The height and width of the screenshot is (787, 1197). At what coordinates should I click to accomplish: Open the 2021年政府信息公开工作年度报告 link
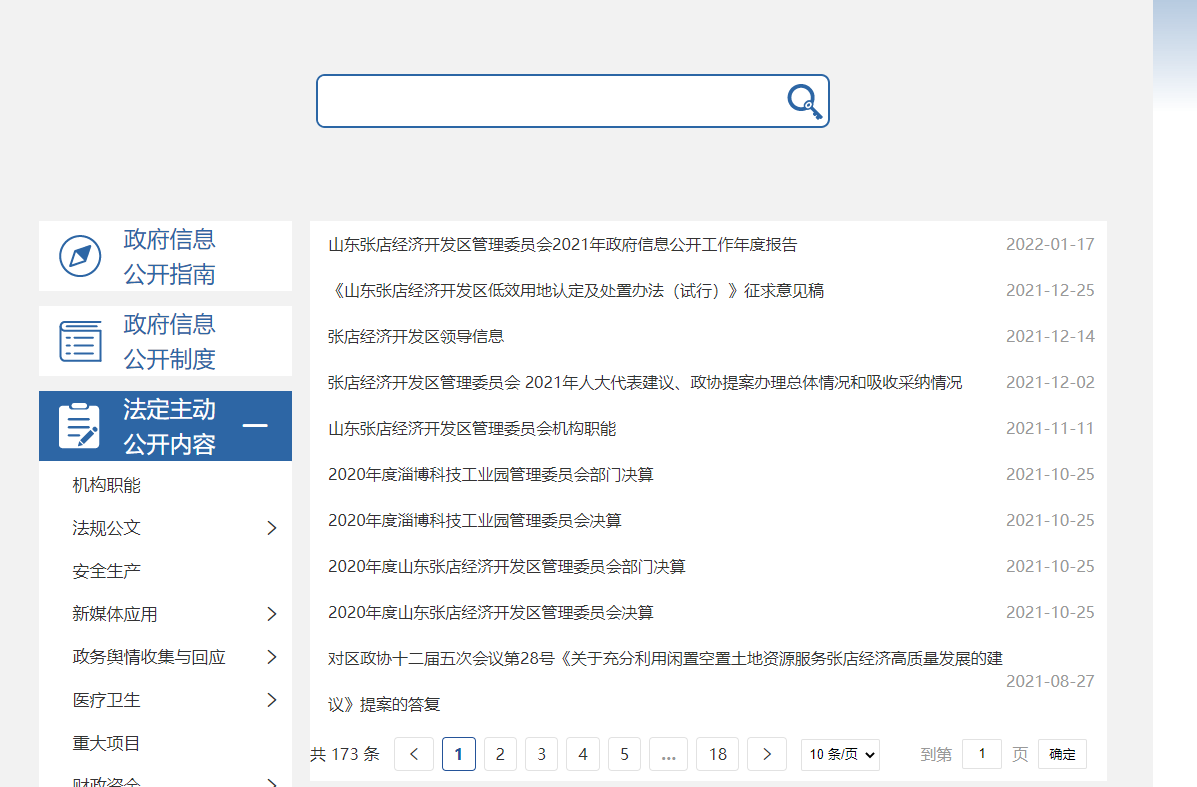pos(562,244)
